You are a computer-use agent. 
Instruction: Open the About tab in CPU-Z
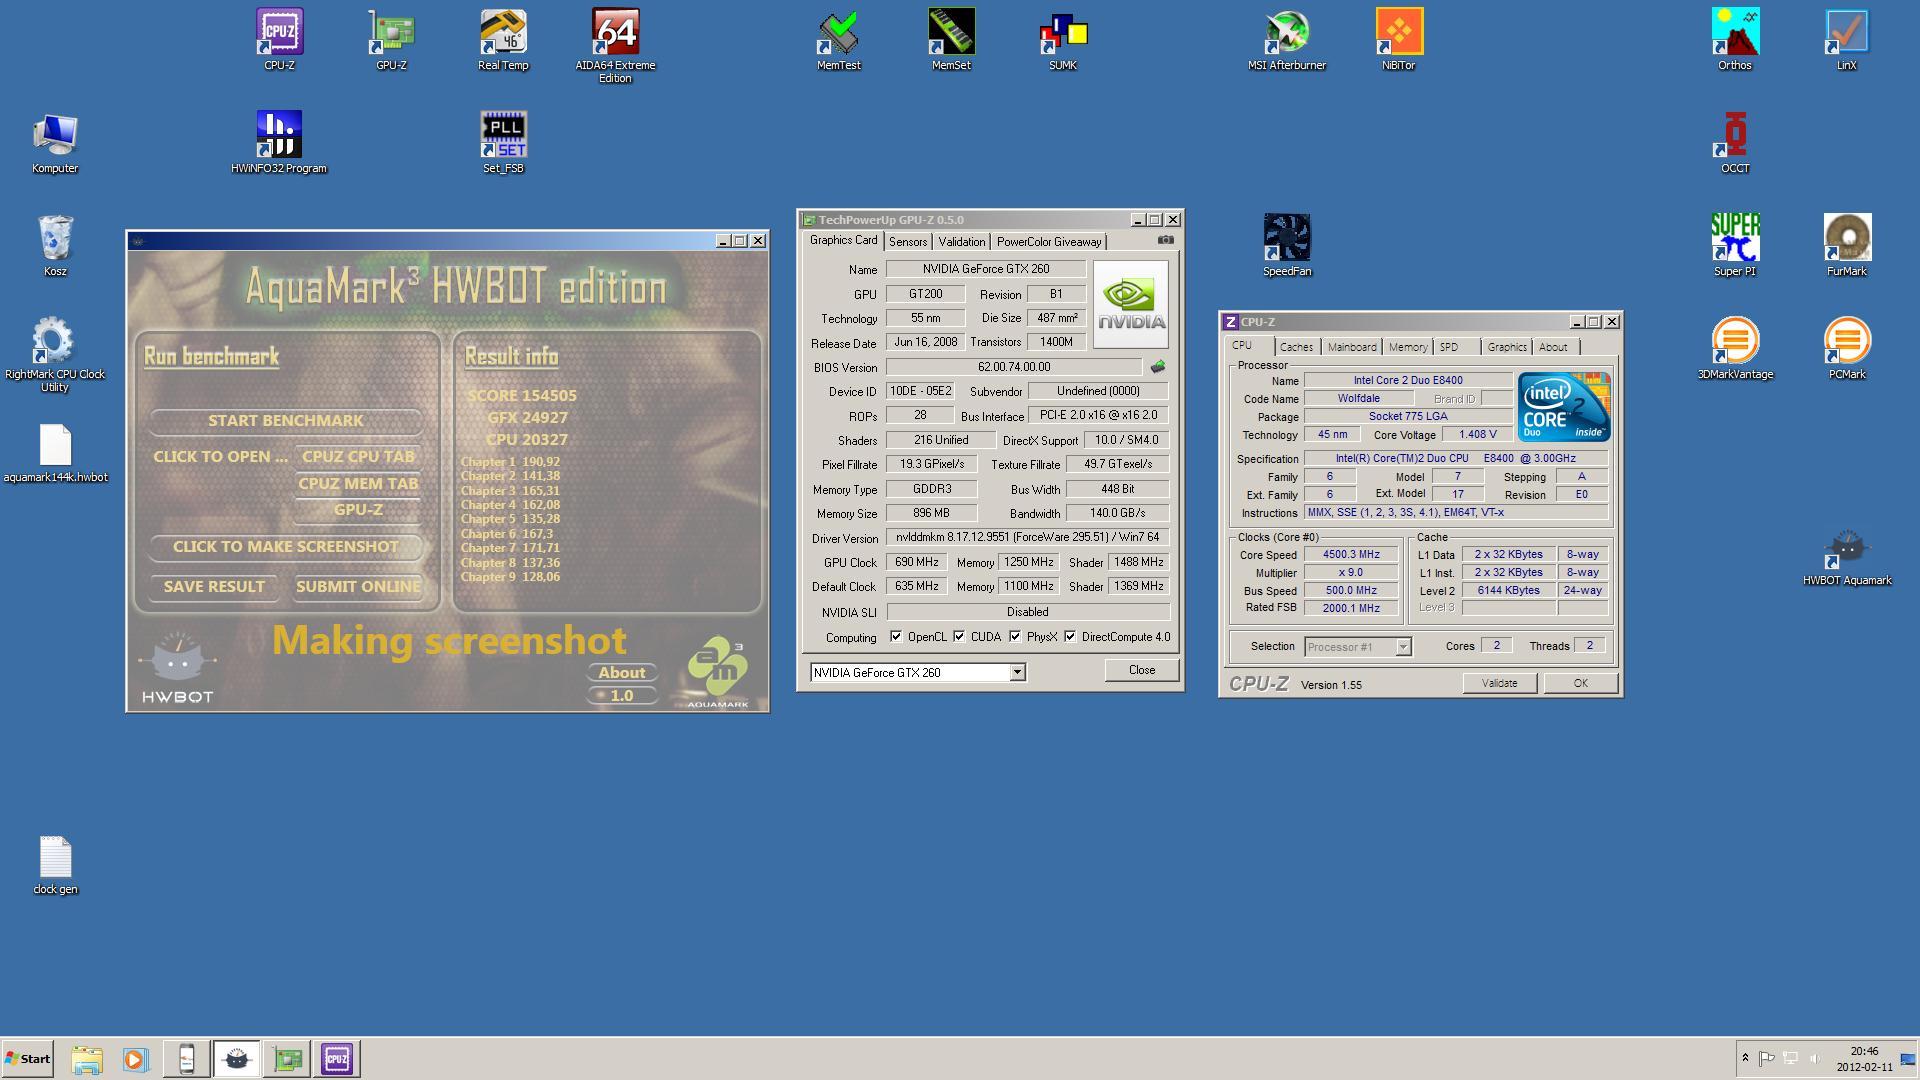[1553, 347]
